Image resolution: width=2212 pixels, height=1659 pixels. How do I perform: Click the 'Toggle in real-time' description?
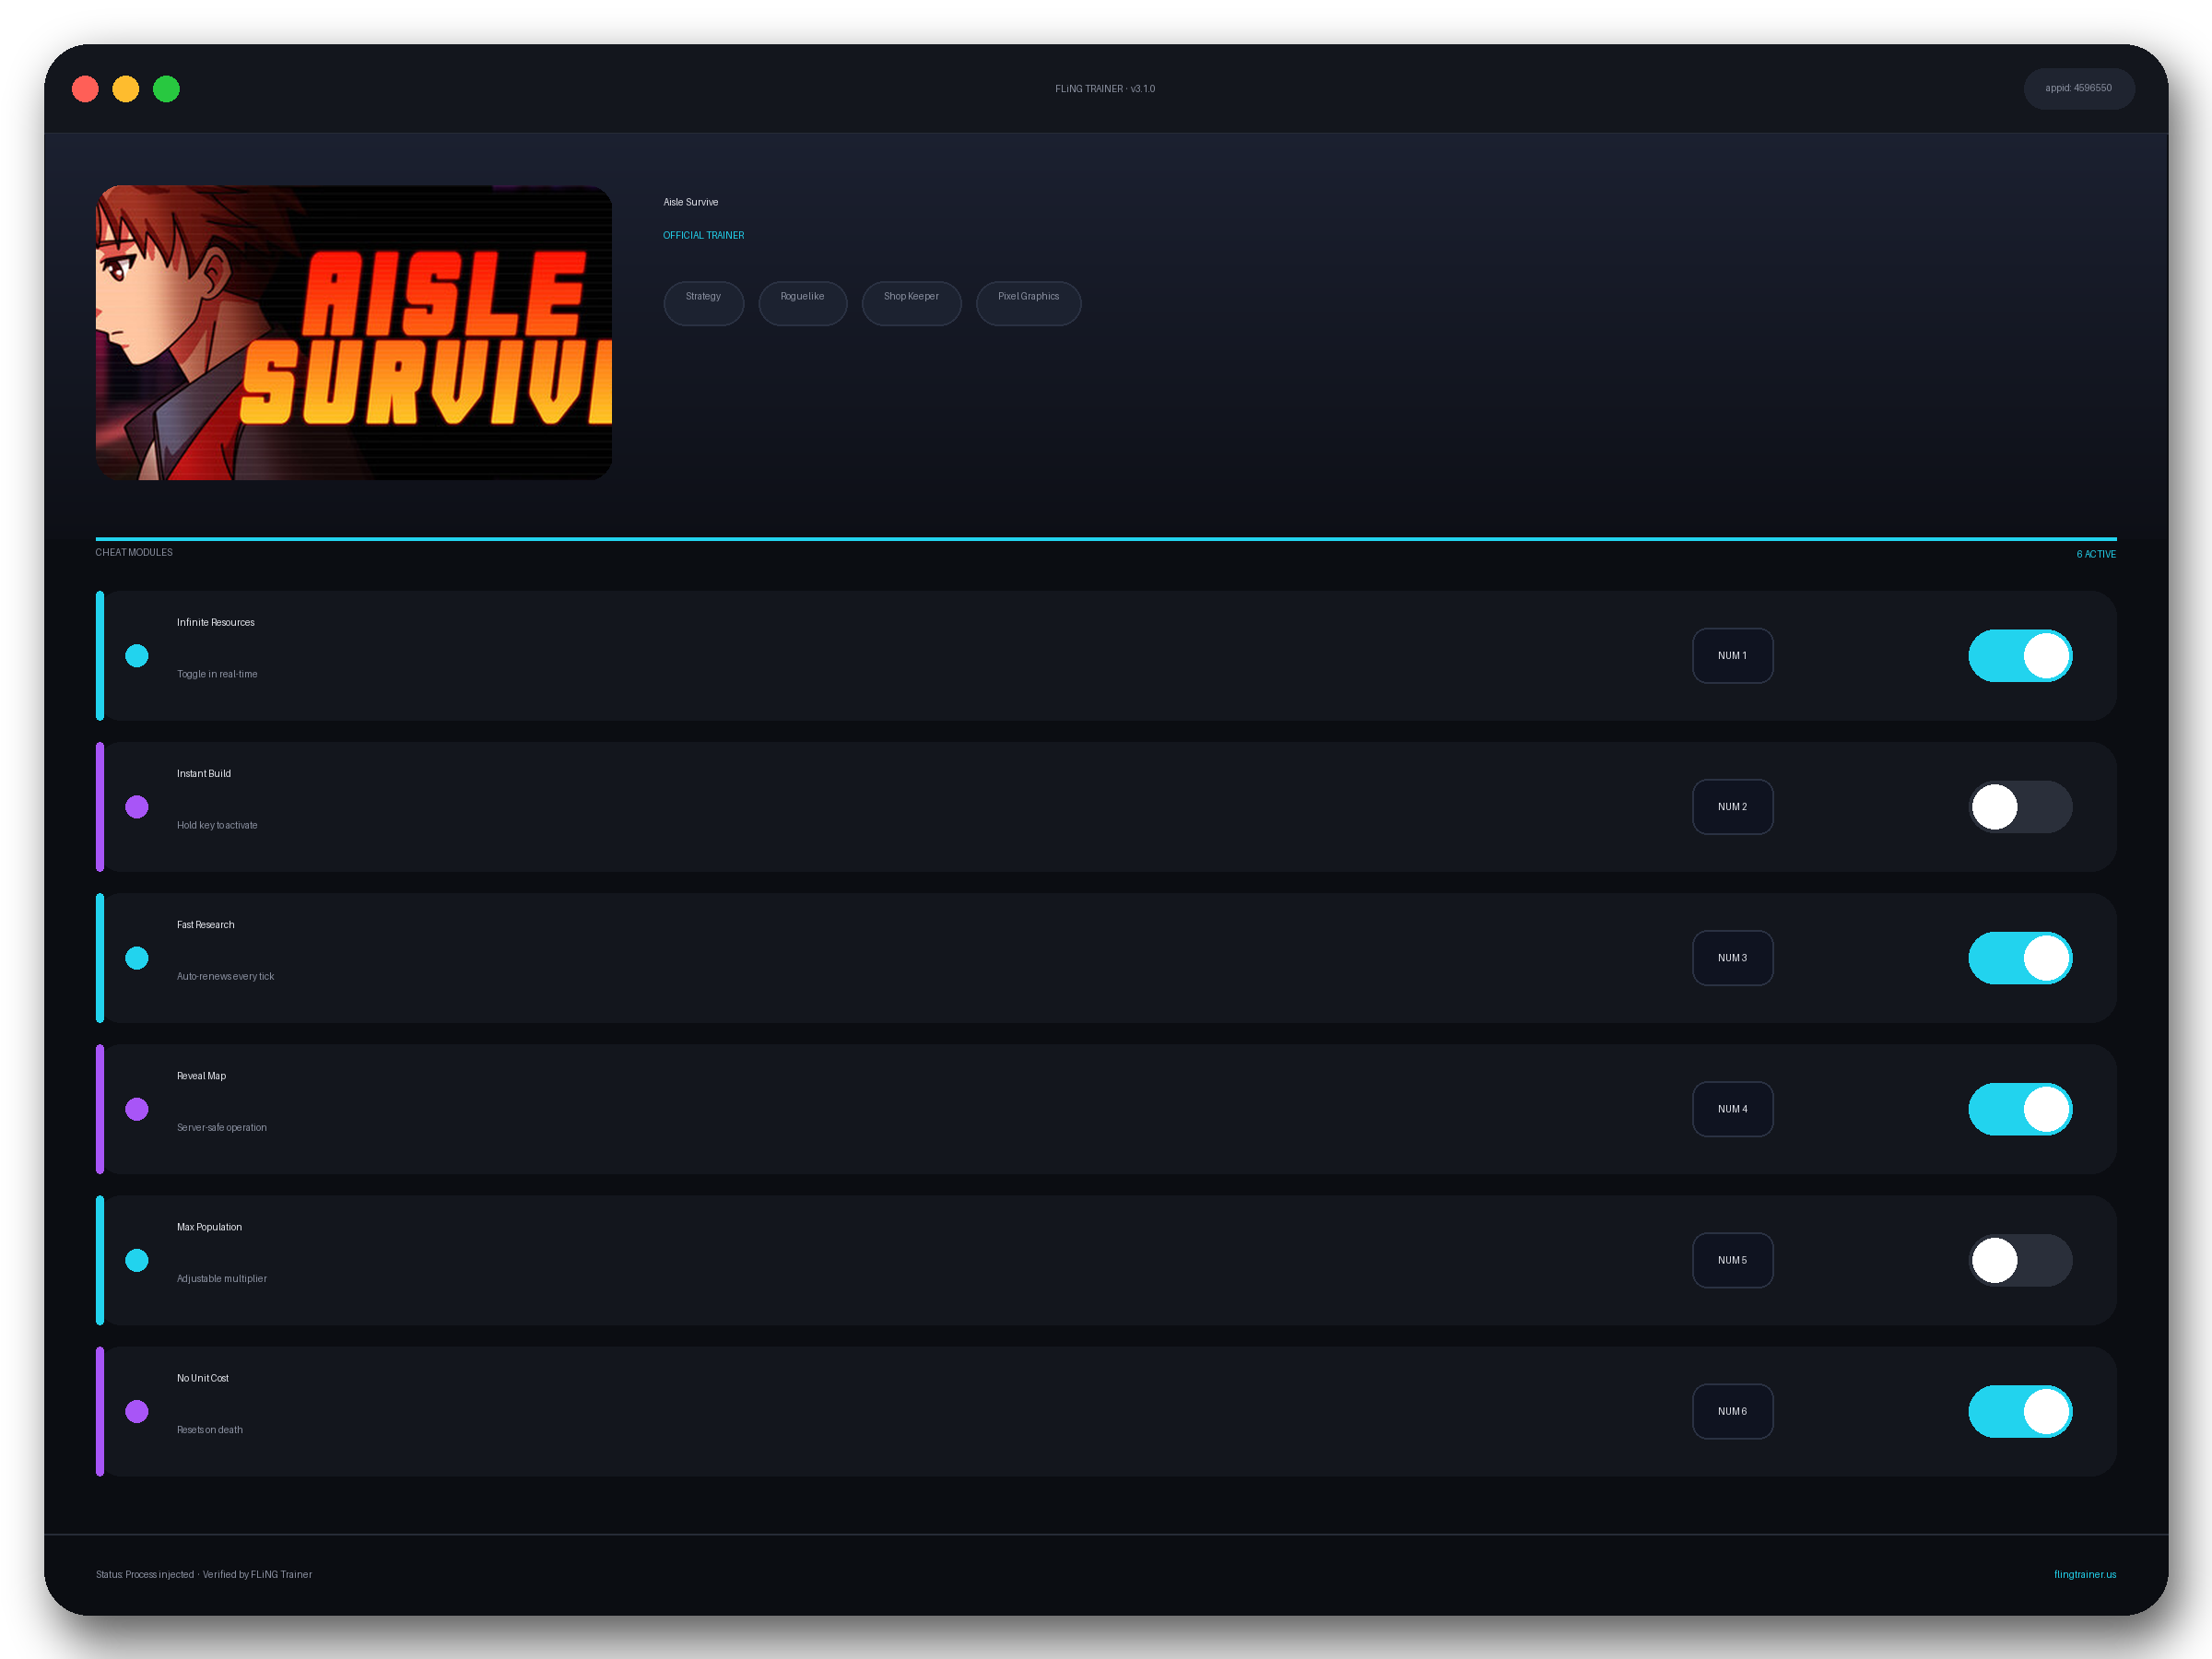click(x=216, y=674)
